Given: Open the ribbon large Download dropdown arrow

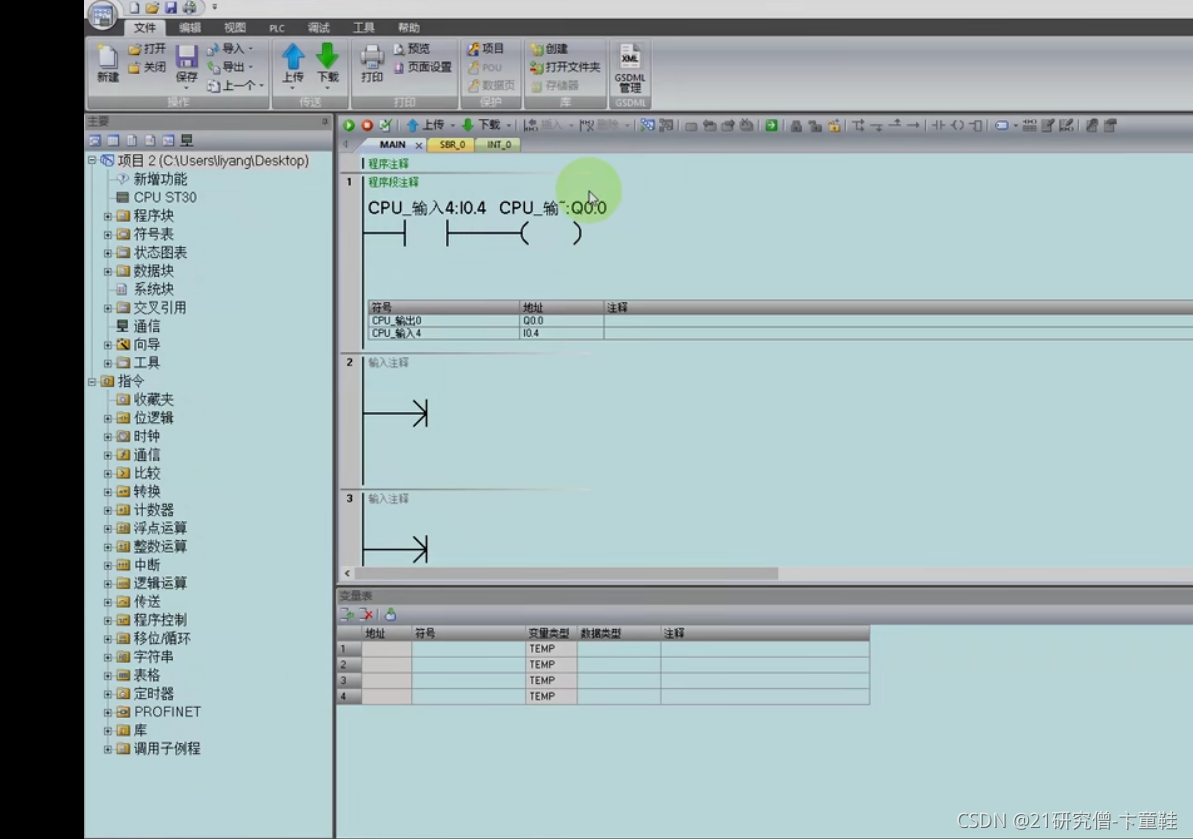Looking at the screenshot, I should (x=327, y=89).
